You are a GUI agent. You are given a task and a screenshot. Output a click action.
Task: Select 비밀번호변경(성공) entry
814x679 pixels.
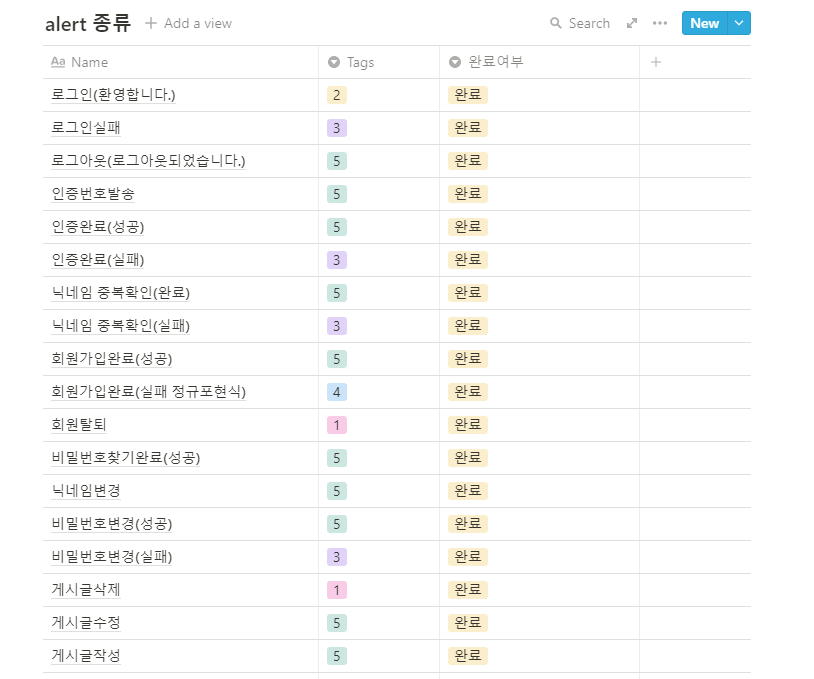(112, 523)
